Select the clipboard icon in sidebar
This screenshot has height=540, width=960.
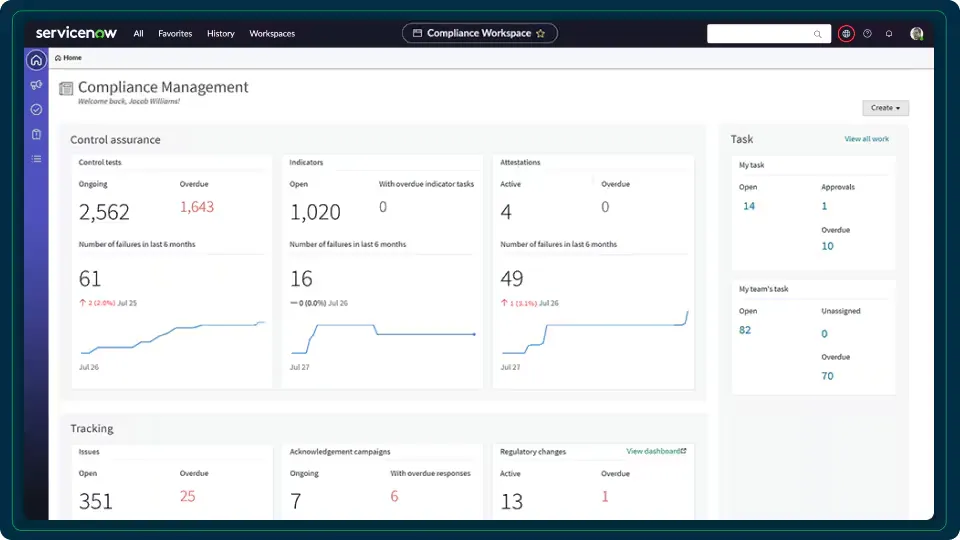pyautogui.click(x=36, y=134)
